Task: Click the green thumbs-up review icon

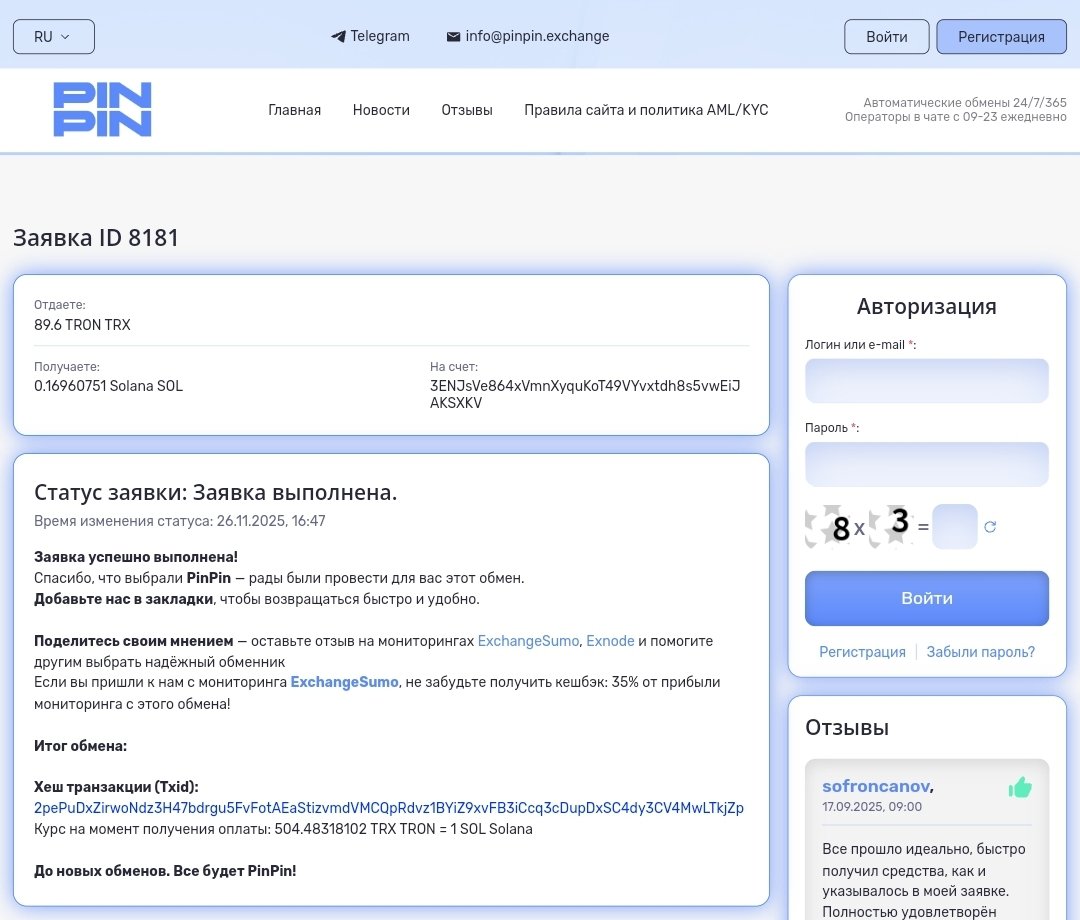Action: 1019,788
